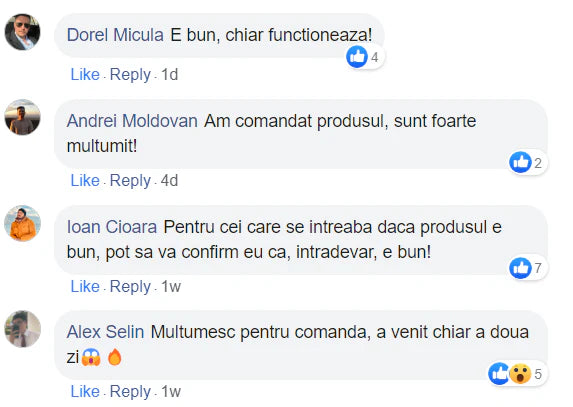Click the wow emoji reaction on Alex Selin's comment
Viewport: 573px width, 407px height.
point(520,374)
